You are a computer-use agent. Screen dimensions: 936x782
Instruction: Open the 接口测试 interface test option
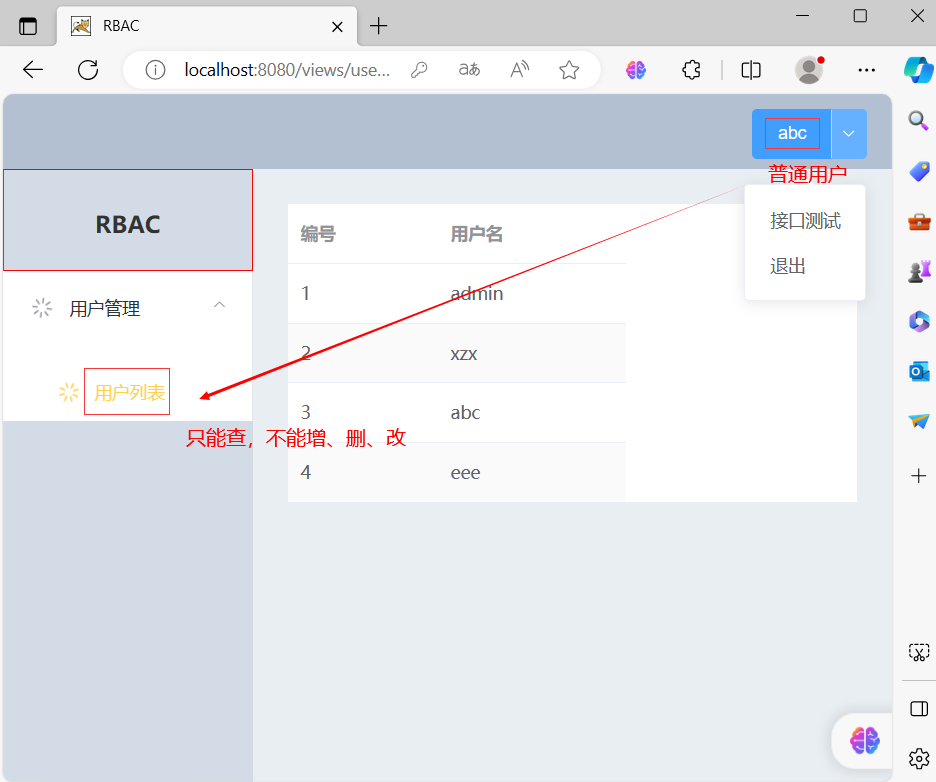[x=804, y=220]
